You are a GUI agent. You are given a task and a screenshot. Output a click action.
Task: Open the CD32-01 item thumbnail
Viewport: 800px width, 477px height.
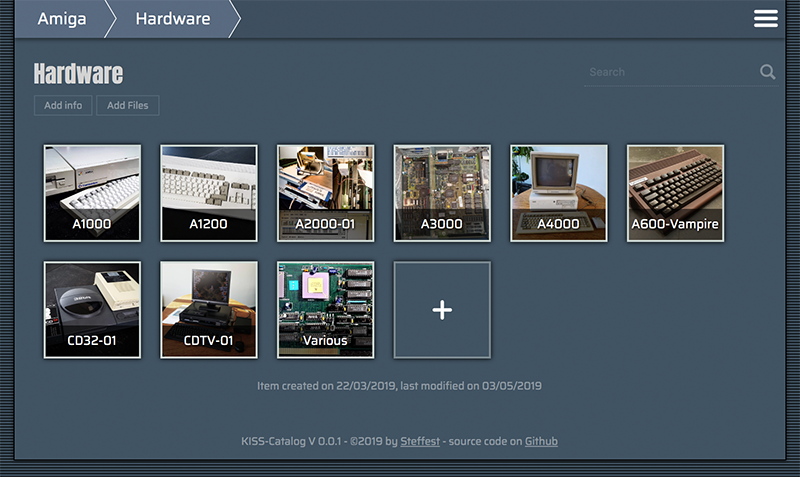click(x=92, y=310)
